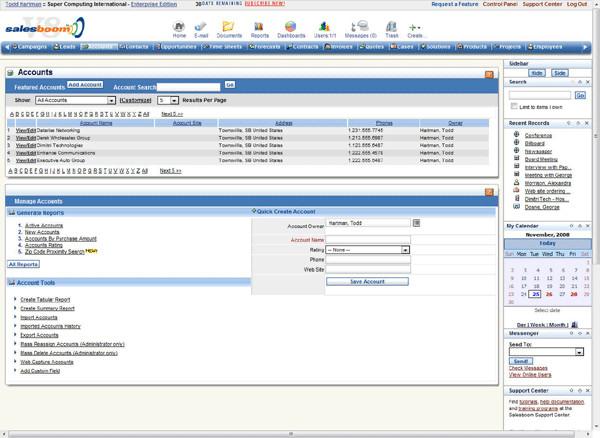Close the Support Center sidebar panel
The height and width of the screenshot is (438, 600).
pyautogui.click(x=588, y=391)
